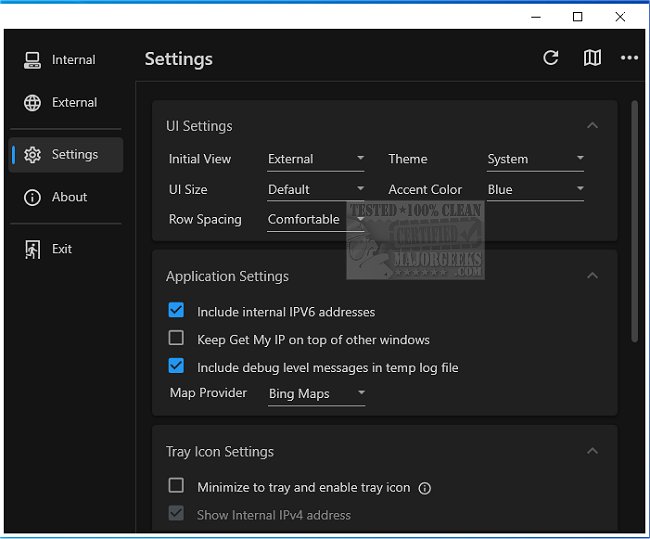Open the Initial View dropdown
650x539 pixels.
pos(316,159)
